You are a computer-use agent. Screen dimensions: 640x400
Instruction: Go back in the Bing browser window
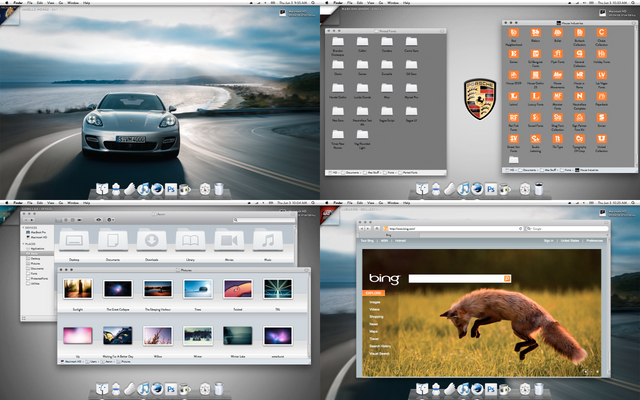(362, 229)
